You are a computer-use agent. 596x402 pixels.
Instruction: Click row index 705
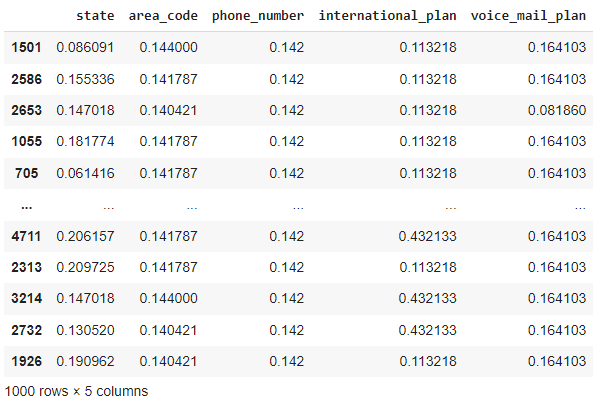[x=26, y=173]
